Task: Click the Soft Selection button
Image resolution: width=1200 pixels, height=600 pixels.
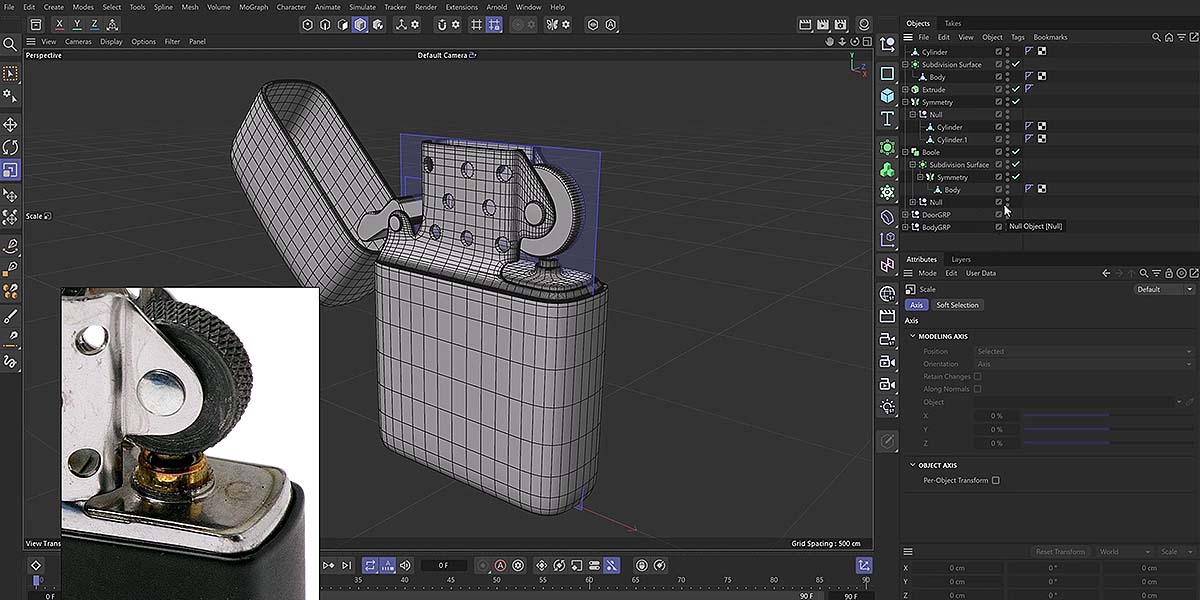Action: point(957,305)
